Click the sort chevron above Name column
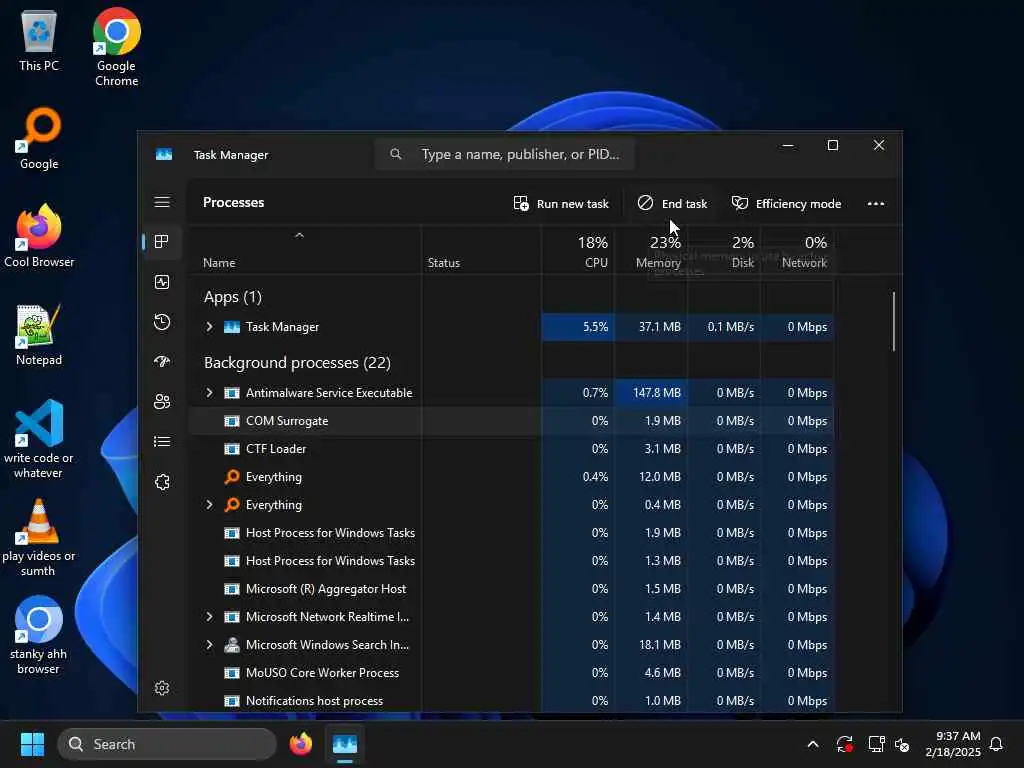The image size is (1024, 768). [299, 235]
